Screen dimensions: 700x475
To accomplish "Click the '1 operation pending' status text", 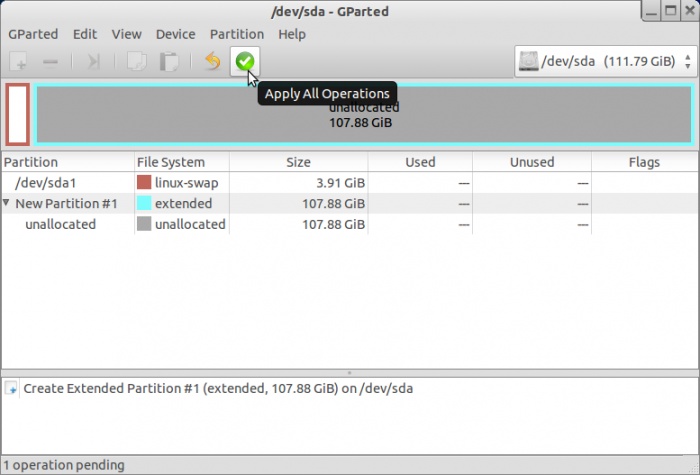I will [64, 465].
